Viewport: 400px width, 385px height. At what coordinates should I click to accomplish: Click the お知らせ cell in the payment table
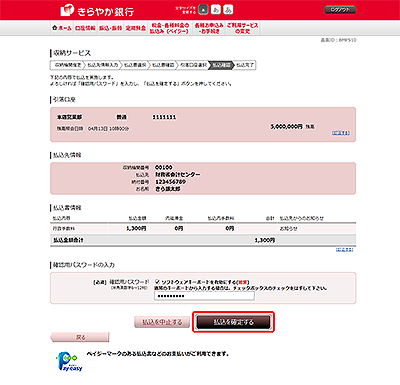pos(288,229)
